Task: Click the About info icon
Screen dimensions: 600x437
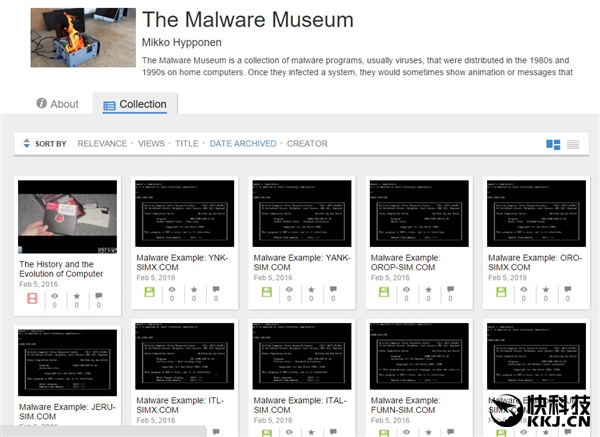Action: pyautogui.click(x=41, y=103)
